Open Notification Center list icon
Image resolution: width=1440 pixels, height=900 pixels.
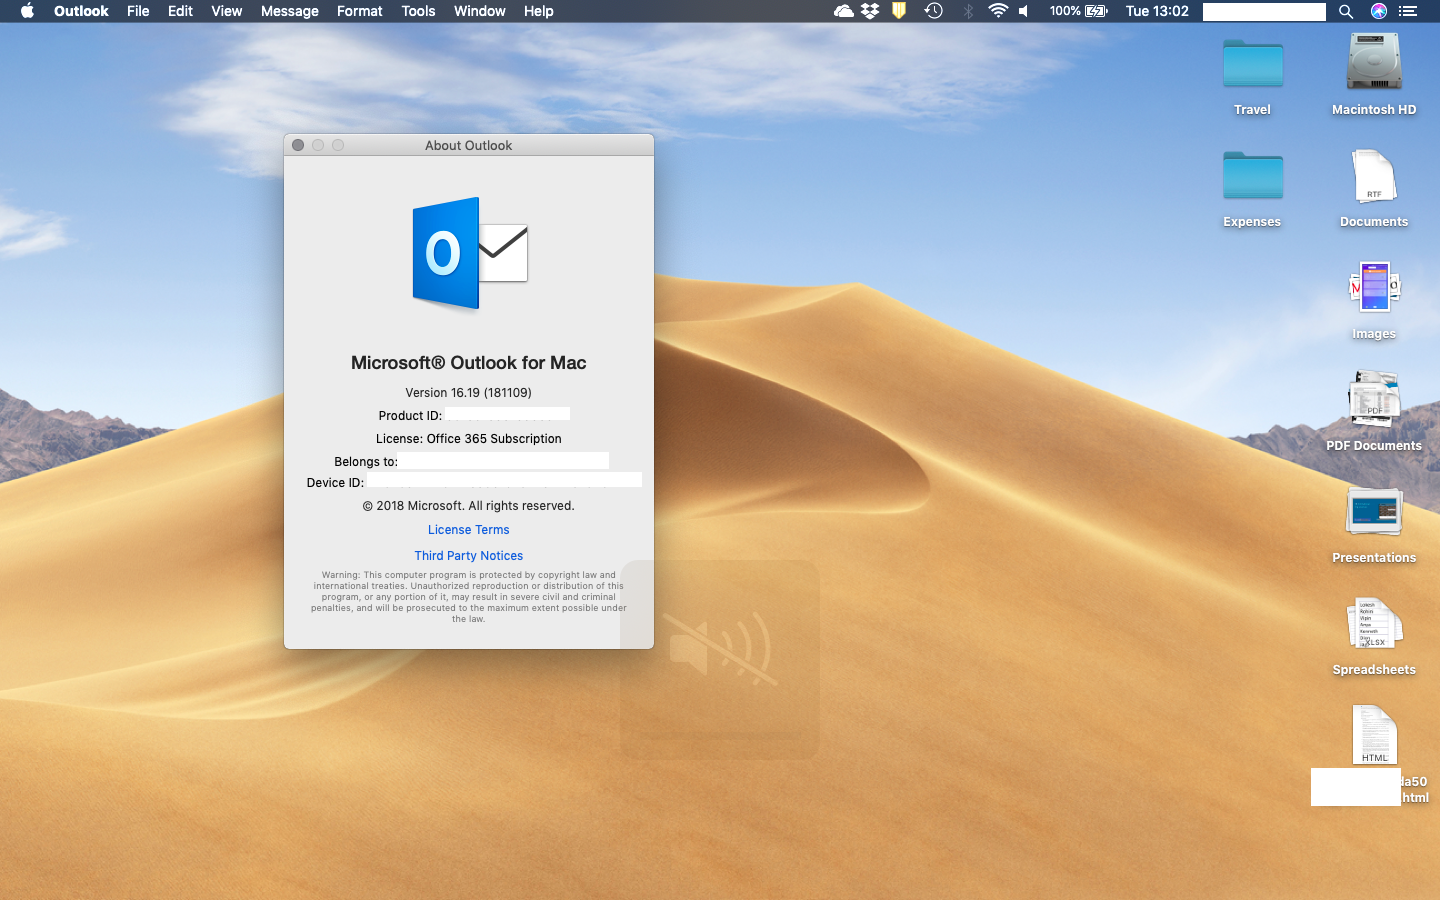[x=1408, y=11]
